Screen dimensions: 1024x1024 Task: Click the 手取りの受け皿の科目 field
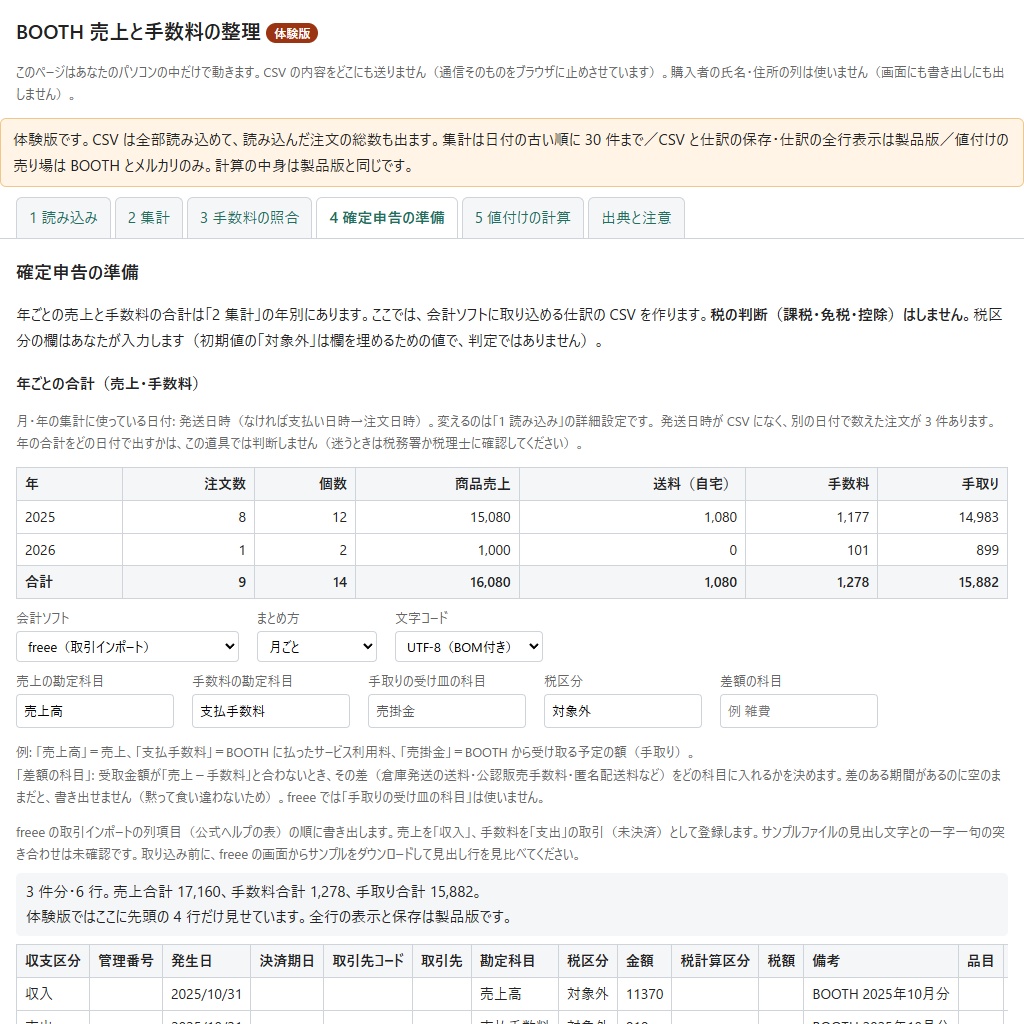click(447, 711)
